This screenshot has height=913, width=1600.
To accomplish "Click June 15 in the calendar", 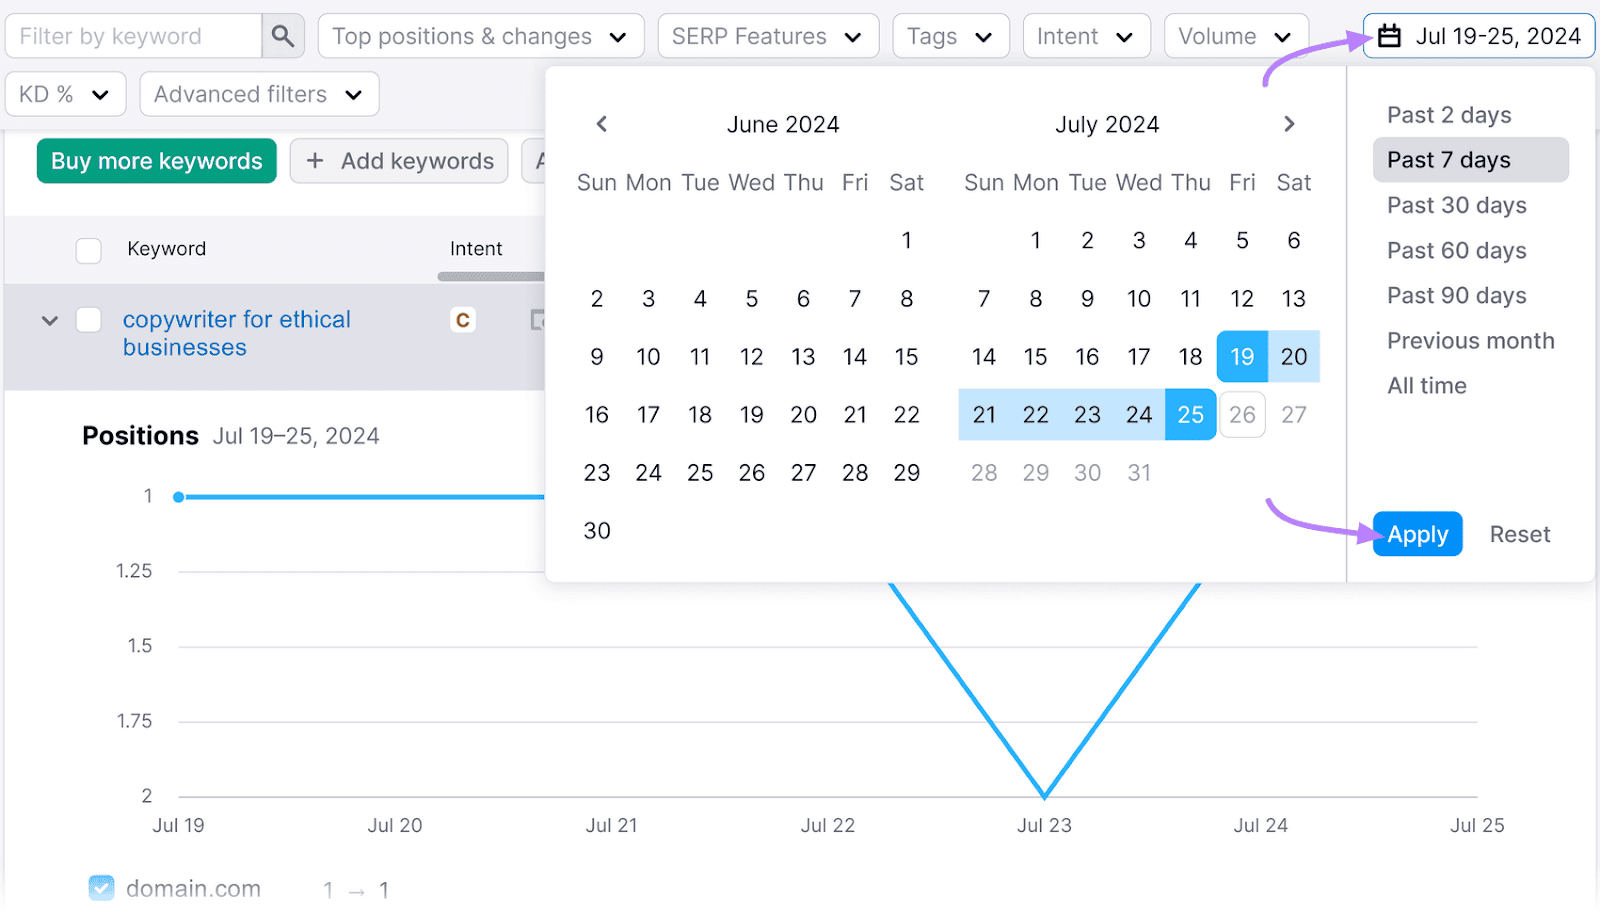I will pyautogui.click(x=906, y=356).
